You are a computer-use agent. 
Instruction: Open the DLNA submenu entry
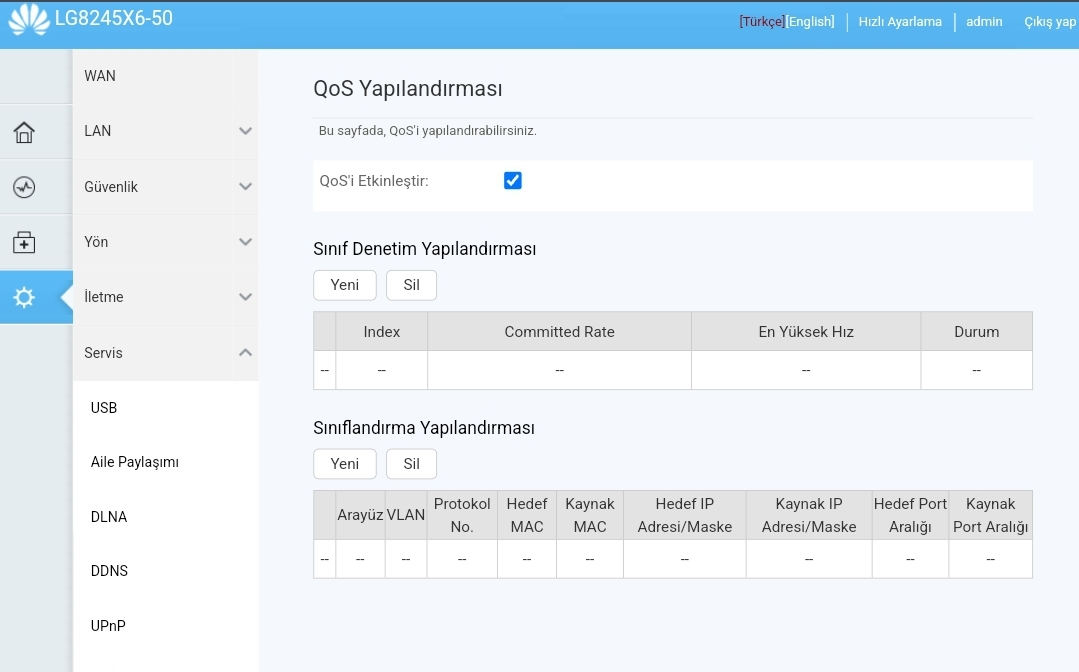(109, 517)
